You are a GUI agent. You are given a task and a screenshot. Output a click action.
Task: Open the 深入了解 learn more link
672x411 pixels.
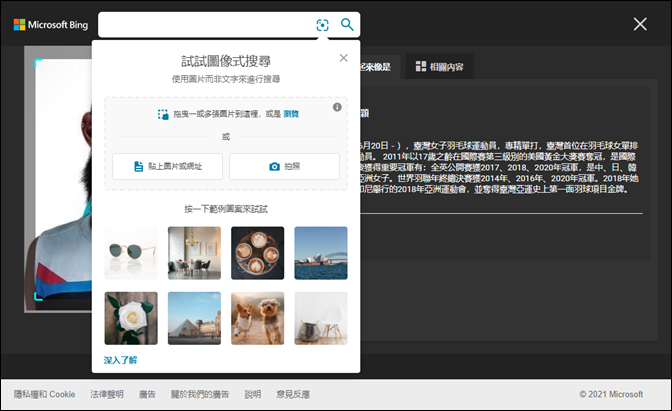point(120,360)
